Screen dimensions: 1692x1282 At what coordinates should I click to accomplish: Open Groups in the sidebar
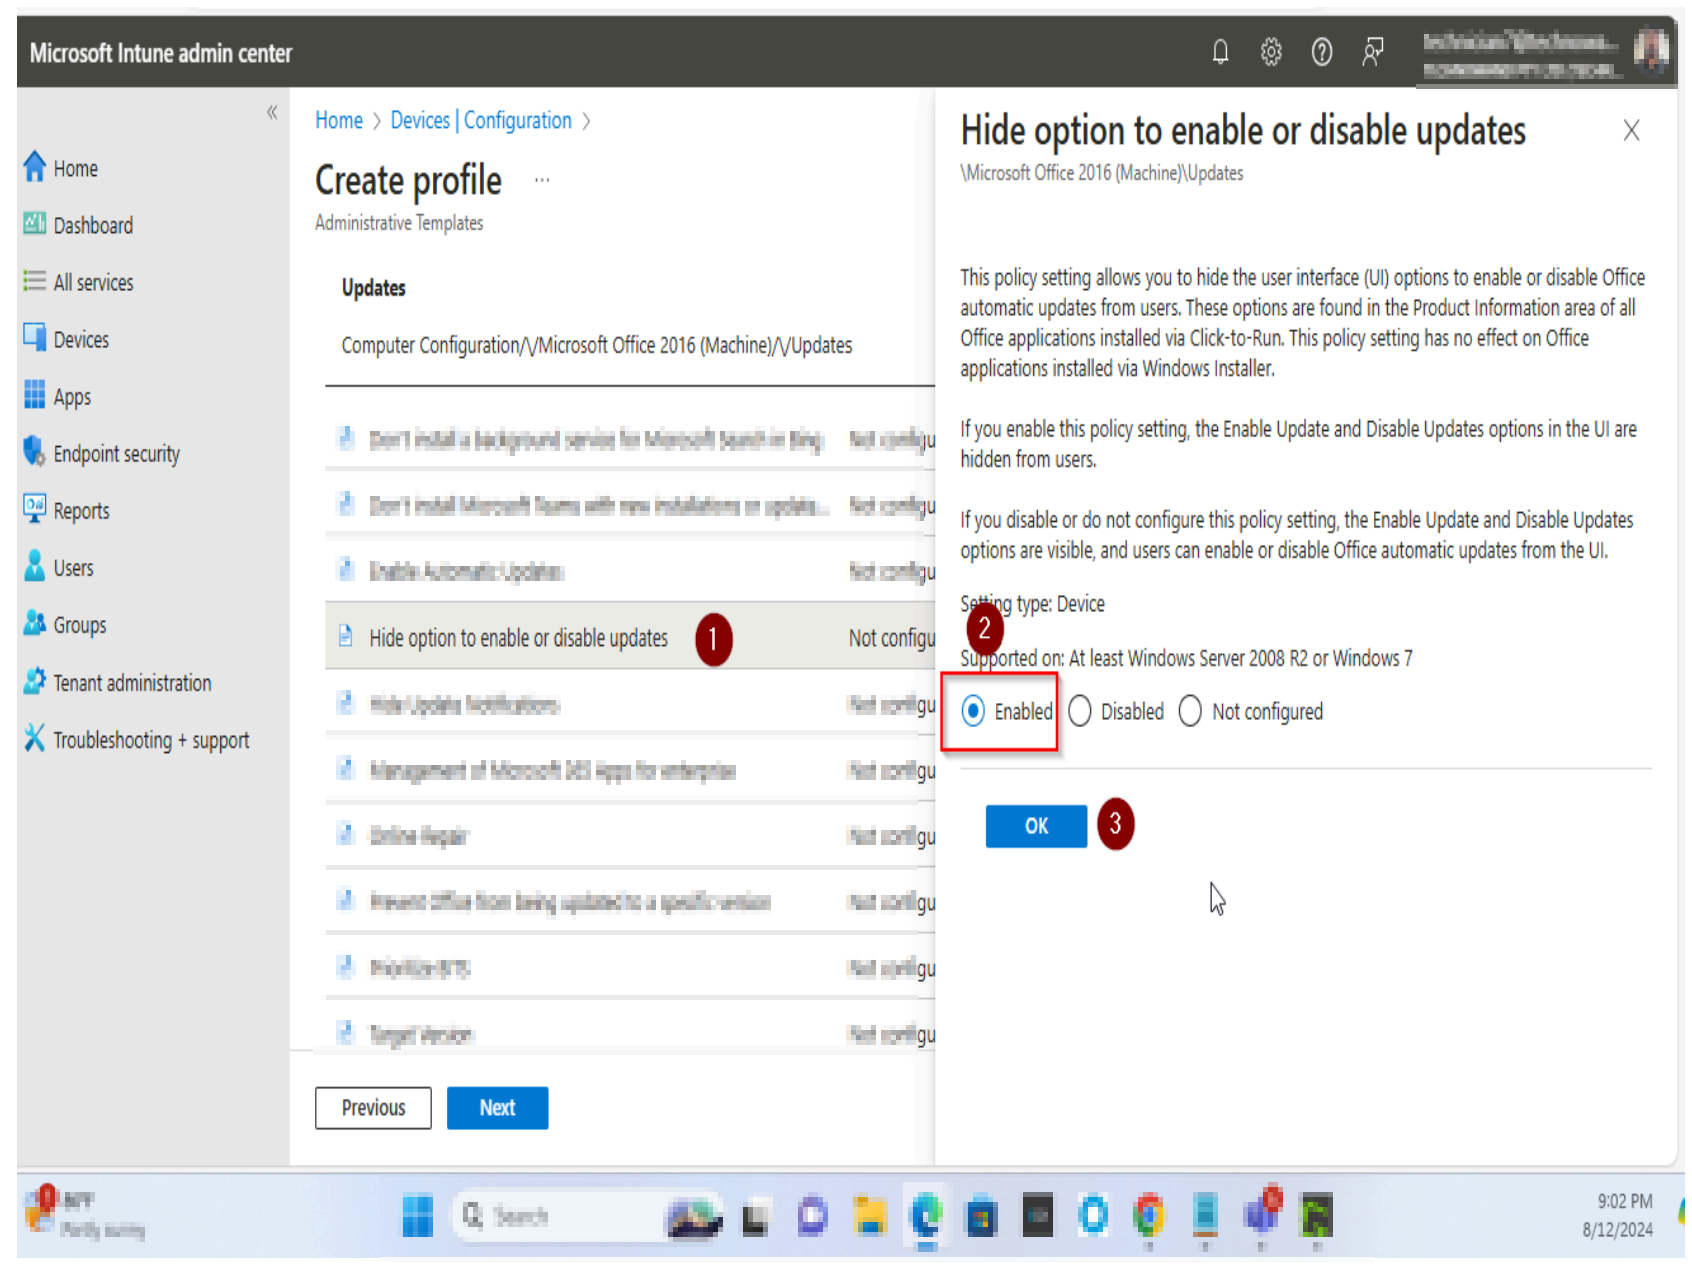[79, 625]
